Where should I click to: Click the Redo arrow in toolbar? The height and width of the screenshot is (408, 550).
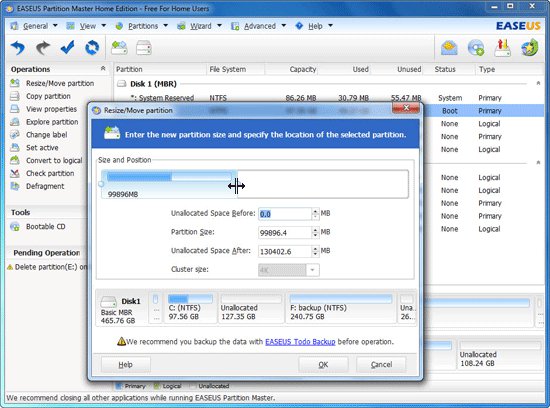coord(43,47)
